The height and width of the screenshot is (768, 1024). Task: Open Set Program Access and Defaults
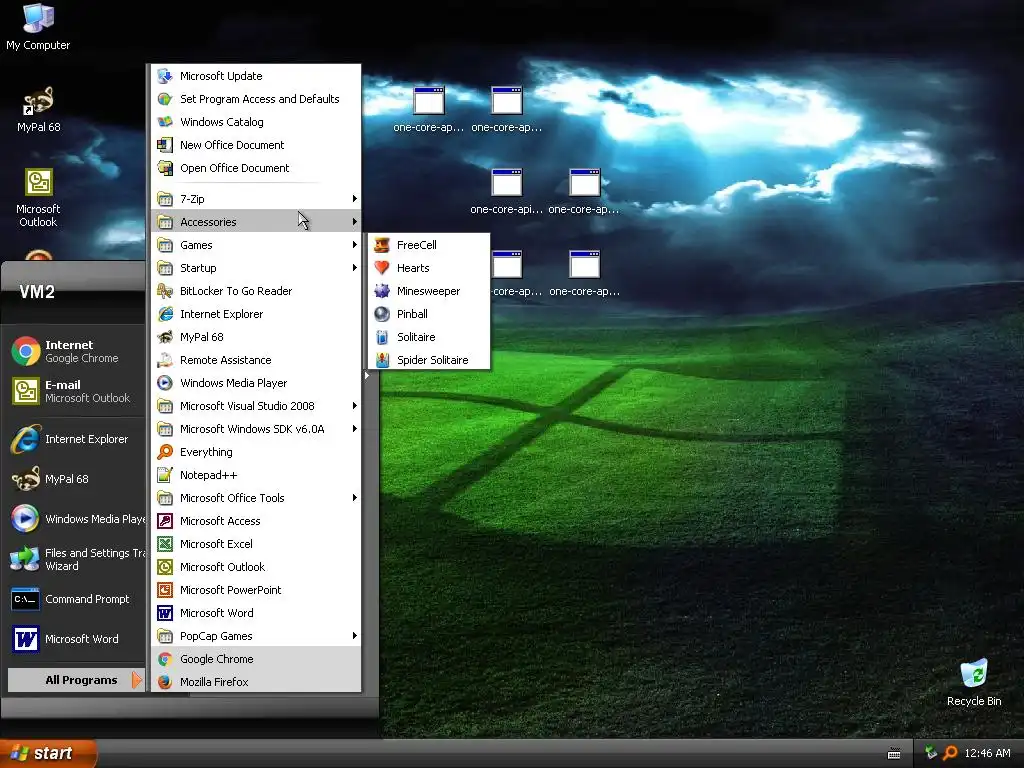256,99
